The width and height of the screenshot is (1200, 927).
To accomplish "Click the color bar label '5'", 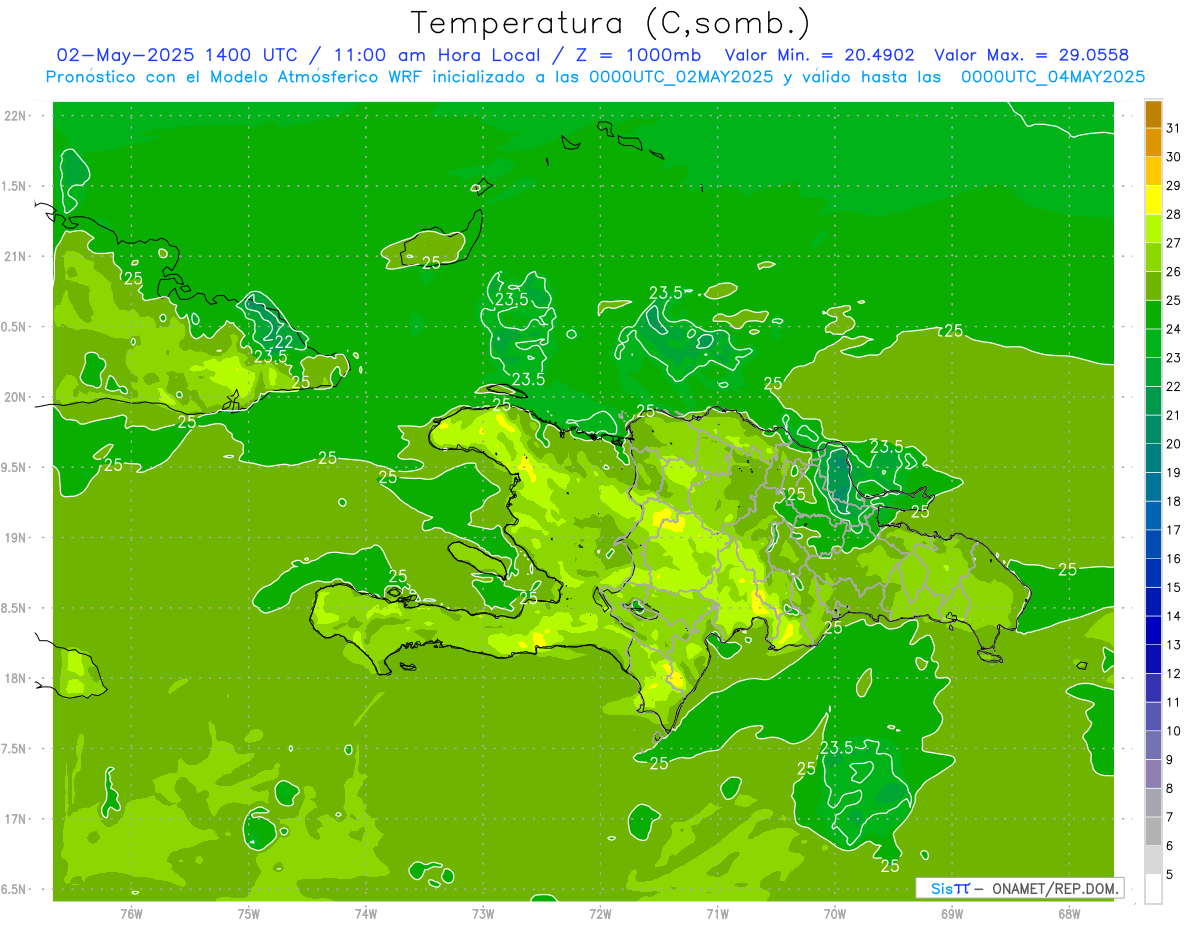I will click(x=1170, y=874).
